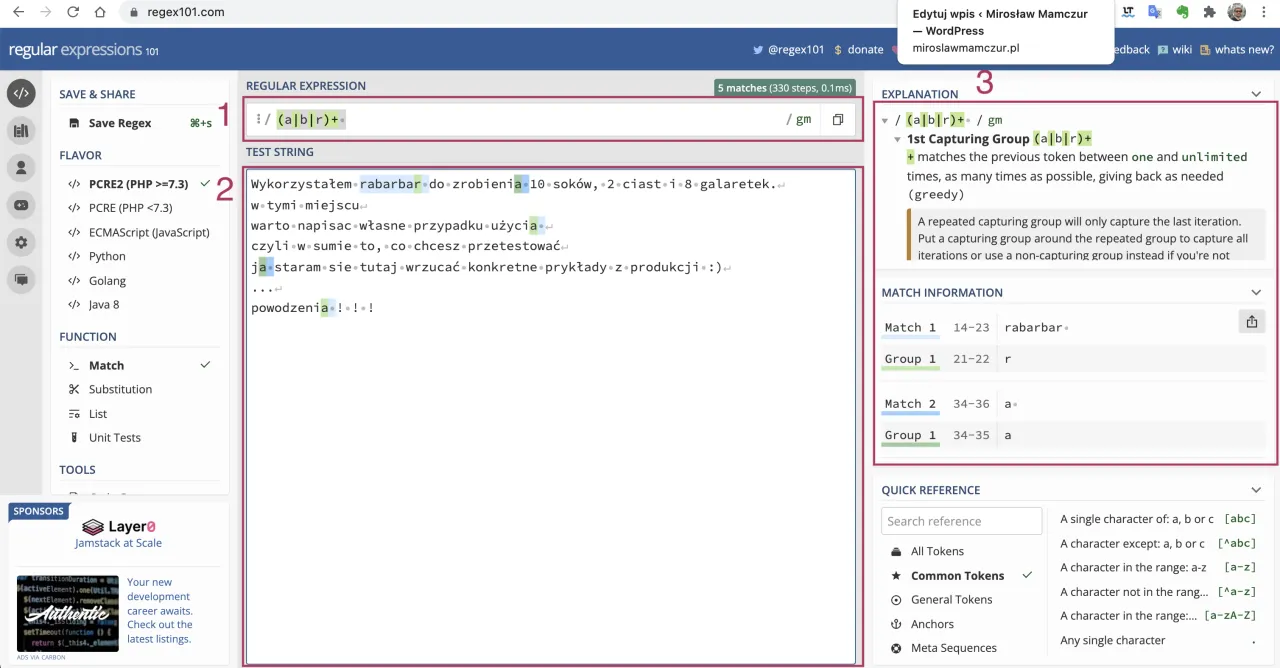Click the gm regex flags selector

802,120
